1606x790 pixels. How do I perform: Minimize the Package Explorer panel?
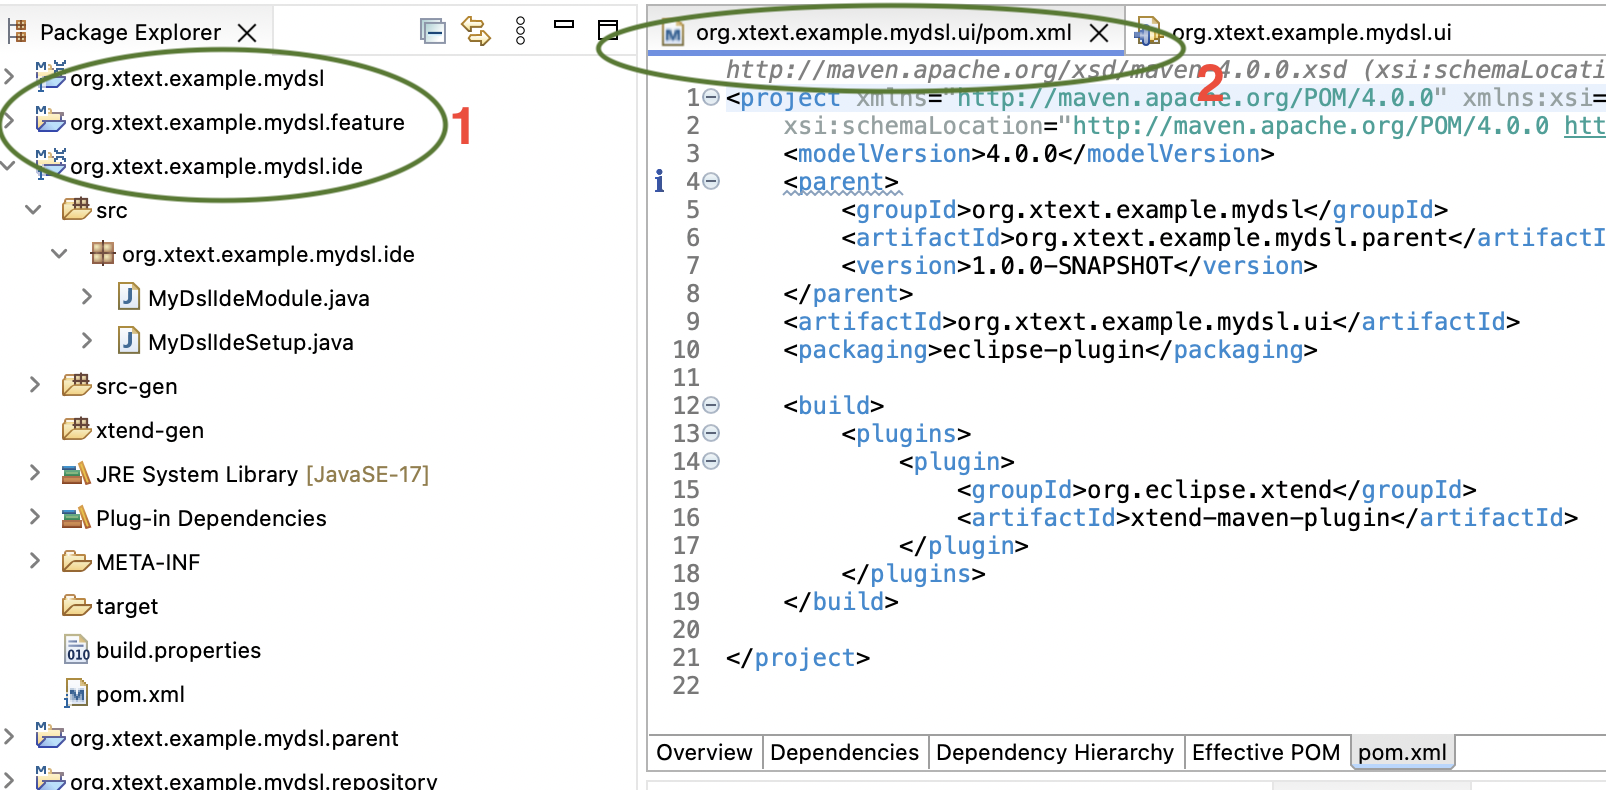click(x=564, y=25)
